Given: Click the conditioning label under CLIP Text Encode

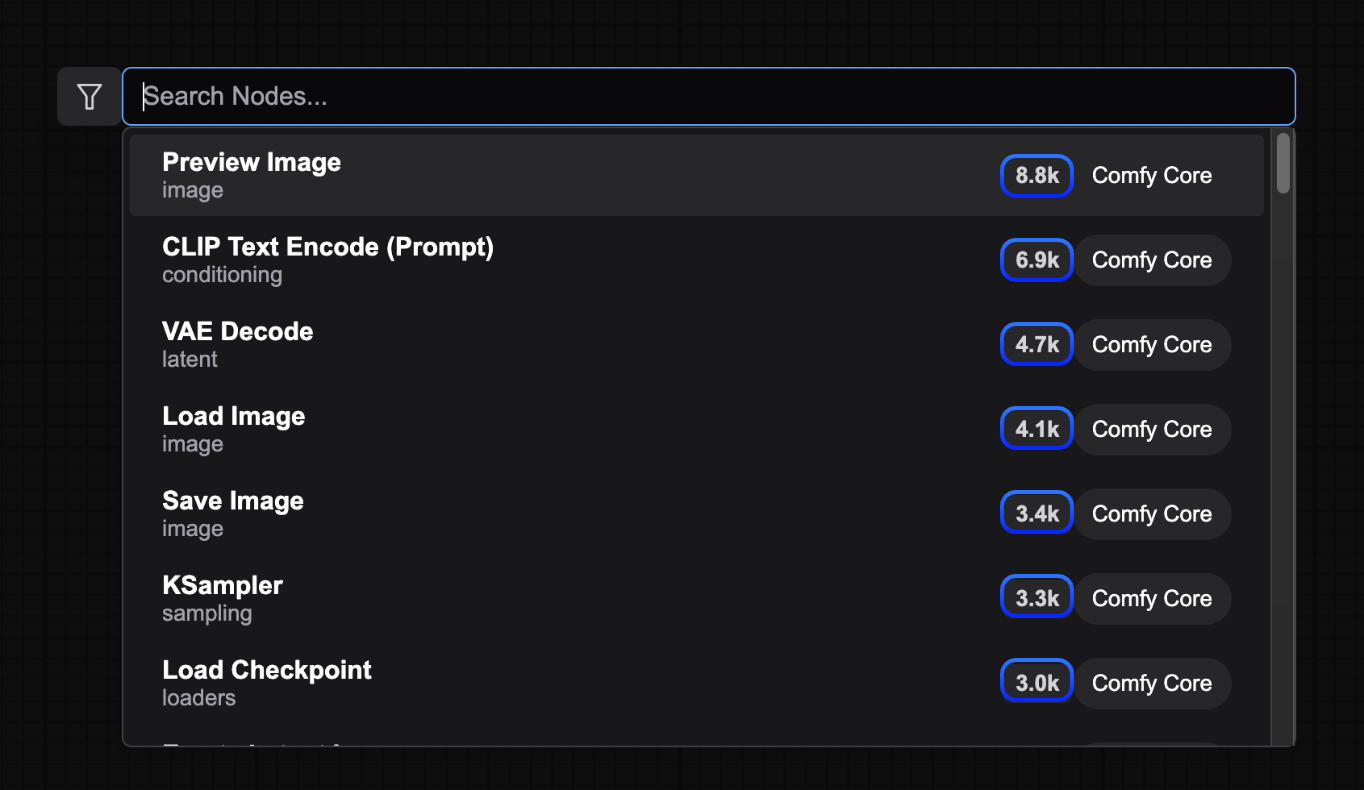Looking at the screenshot, I should coord(222,275).
